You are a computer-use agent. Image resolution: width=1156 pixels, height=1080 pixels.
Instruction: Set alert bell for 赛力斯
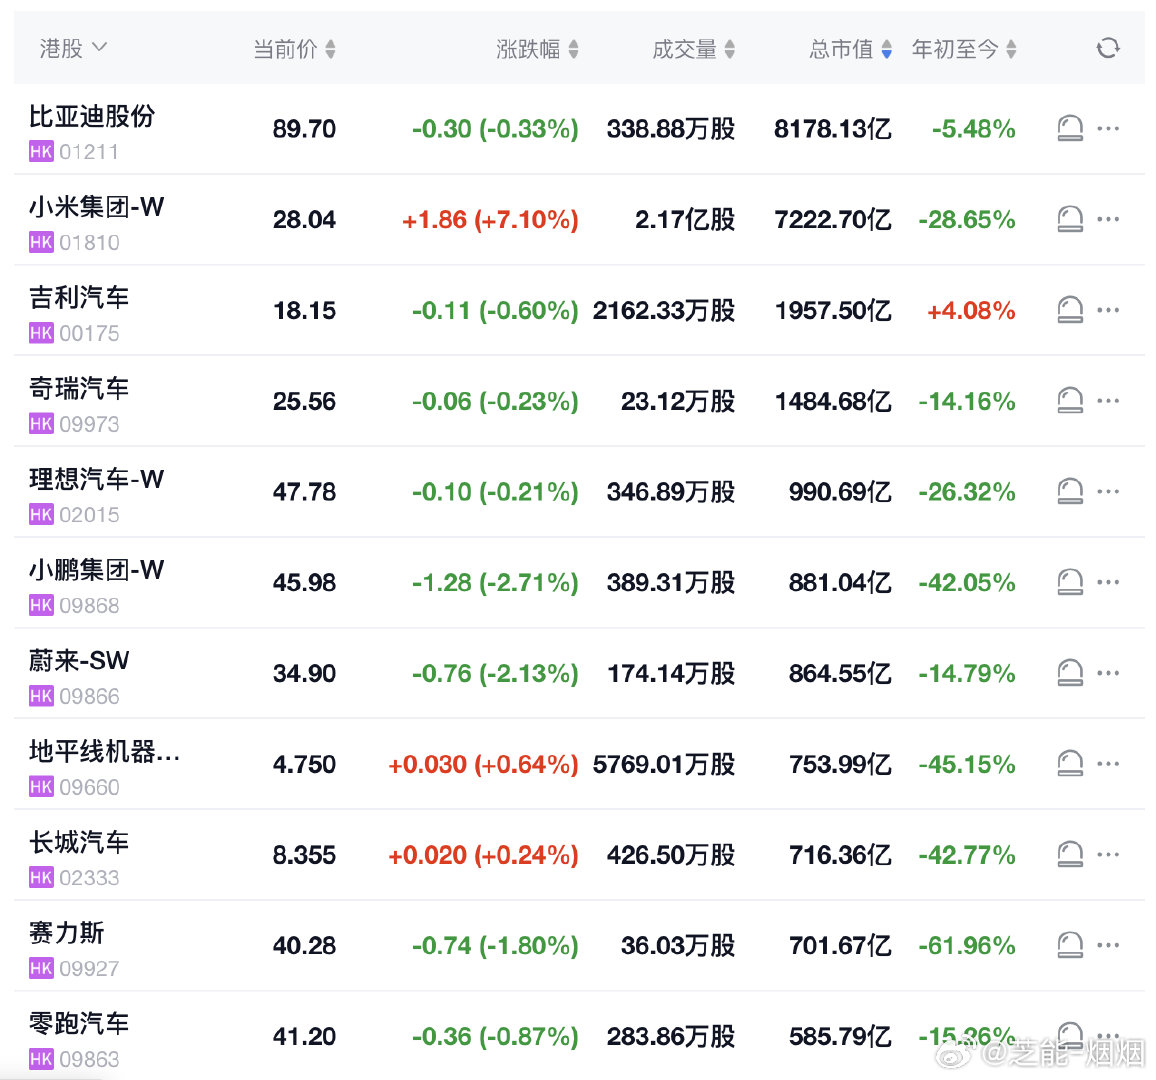point(1070,945)
